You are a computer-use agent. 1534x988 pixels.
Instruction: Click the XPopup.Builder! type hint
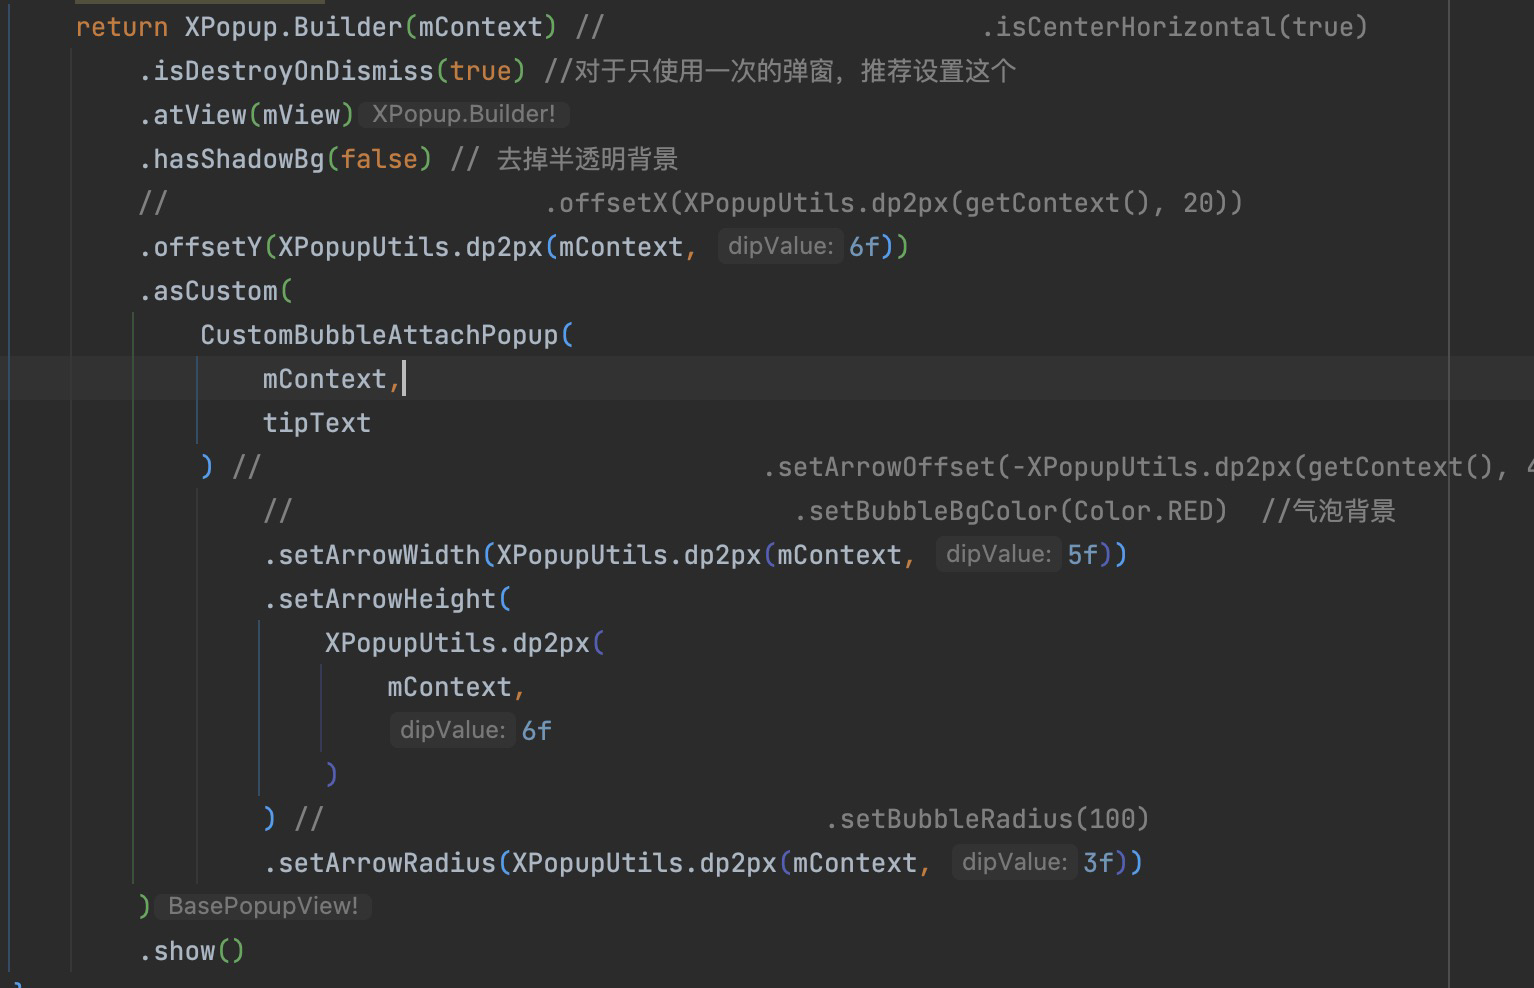click(x=464, y=114)
